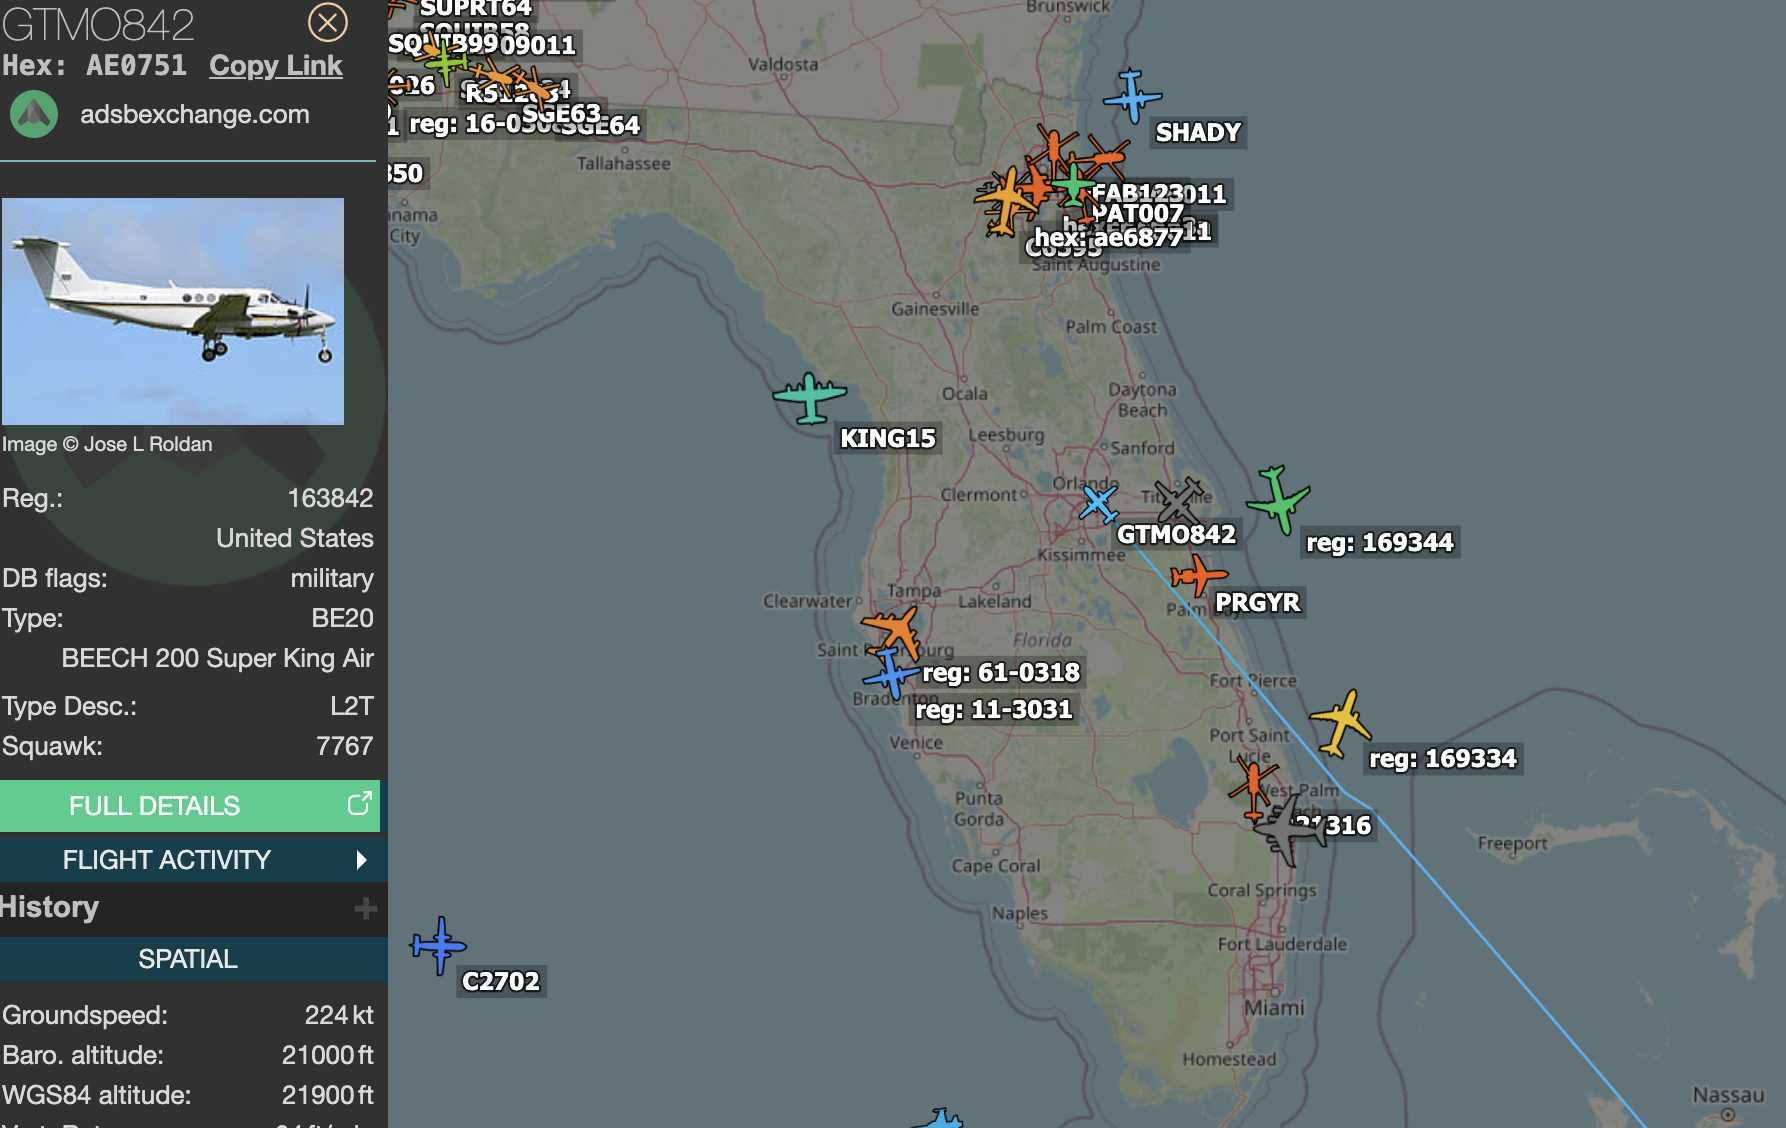Click the GTMO842 map callsign label
This screenshot has height=1128, width=1786.
tap(1176, 535)
